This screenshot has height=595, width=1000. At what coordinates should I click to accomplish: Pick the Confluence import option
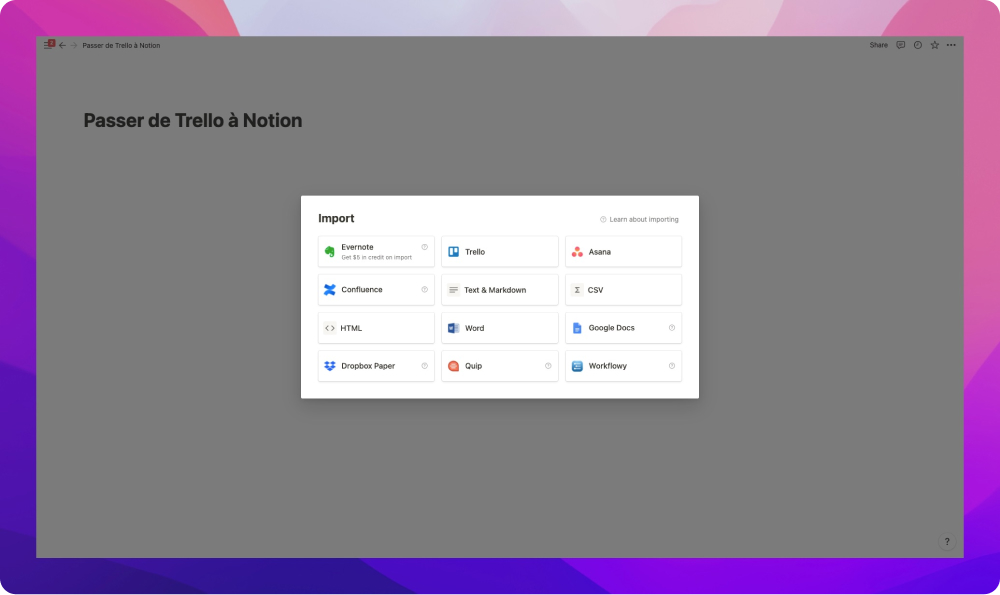[x=376, y=290]
